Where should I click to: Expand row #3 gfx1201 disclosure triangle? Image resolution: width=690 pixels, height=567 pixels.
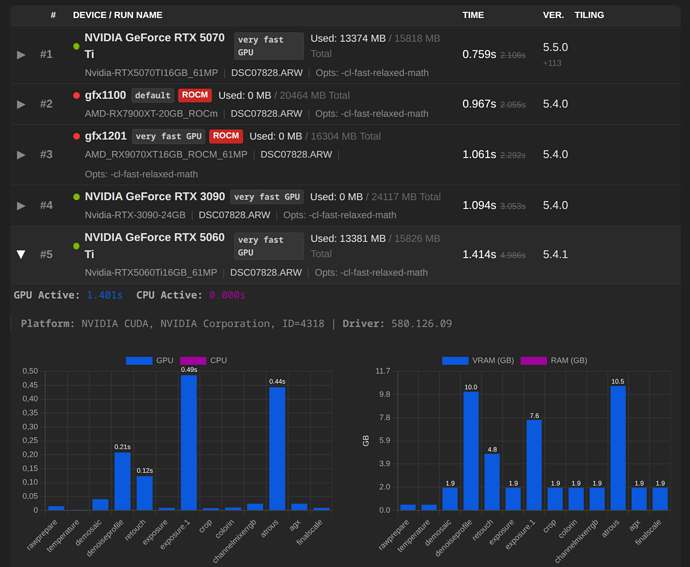coord(21,155)
